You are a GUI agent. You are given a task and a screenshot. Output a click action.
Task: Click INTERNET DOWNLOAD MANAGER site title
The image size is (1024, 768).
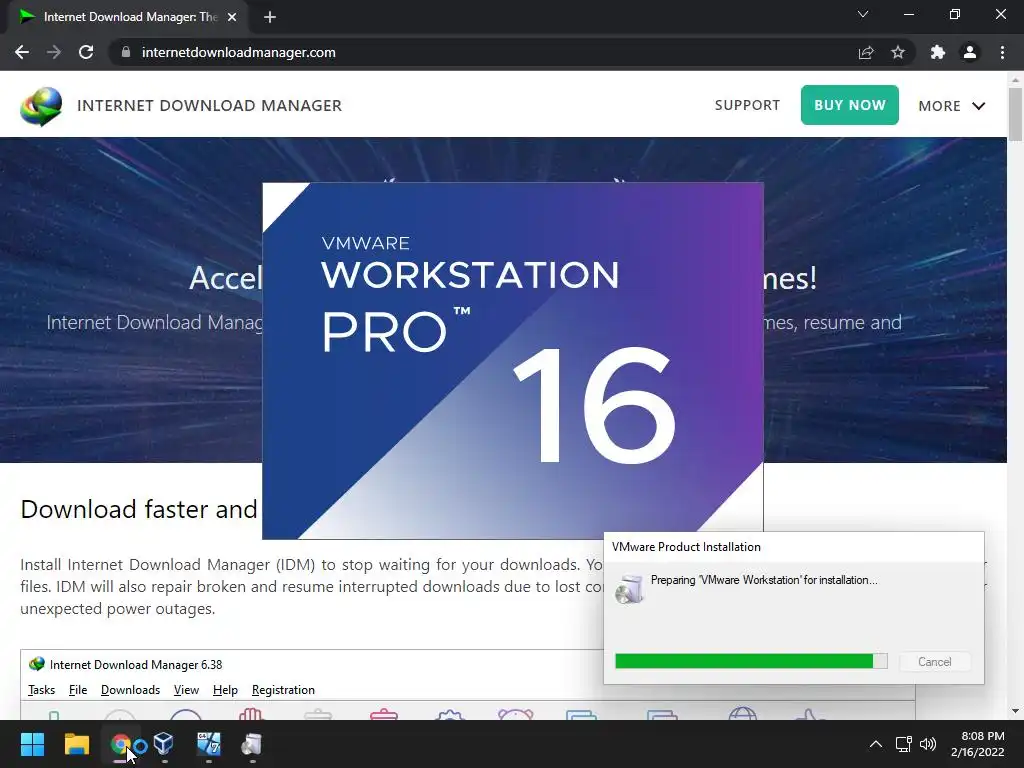coord(210,105)
